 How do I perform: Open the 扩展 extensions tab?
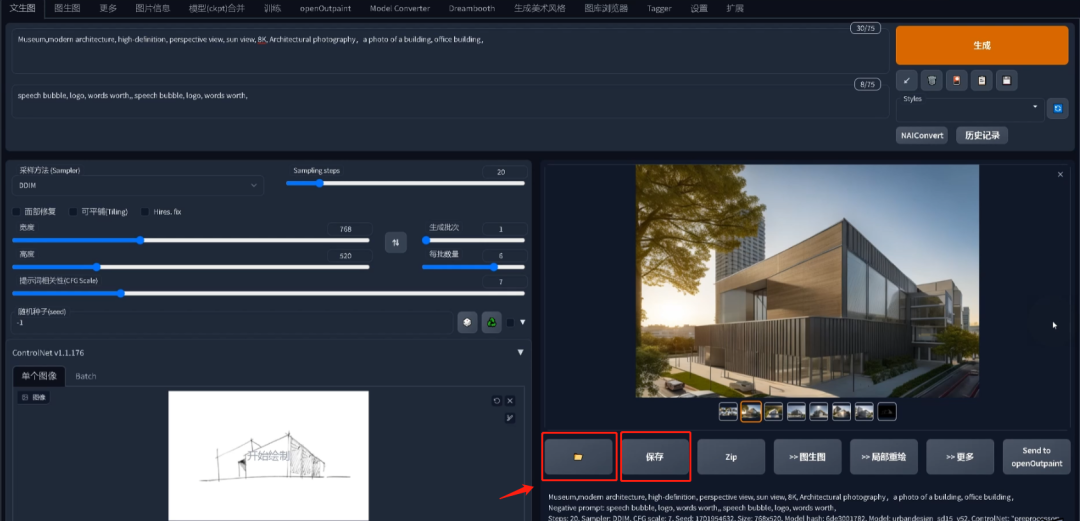[735, 8]
